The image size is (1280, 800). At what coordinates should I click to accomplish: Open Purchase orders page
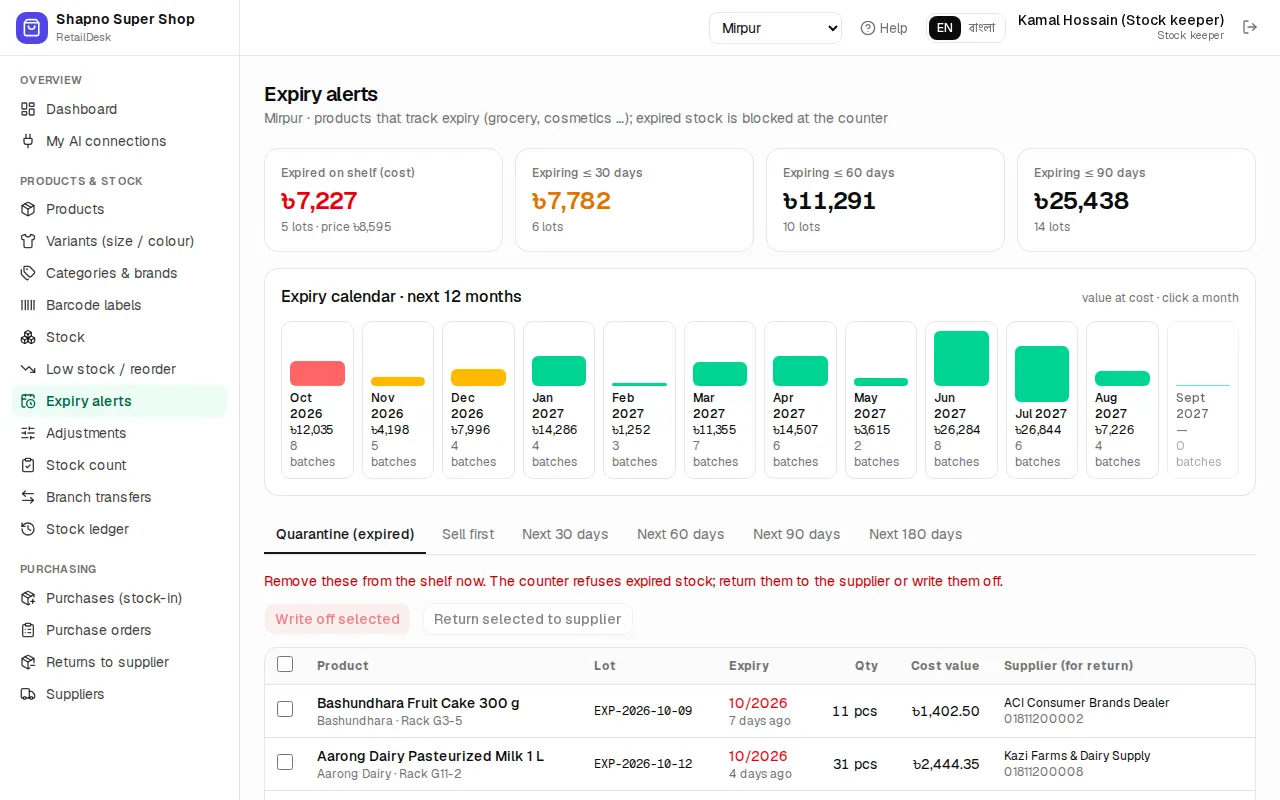click(120, 630)
